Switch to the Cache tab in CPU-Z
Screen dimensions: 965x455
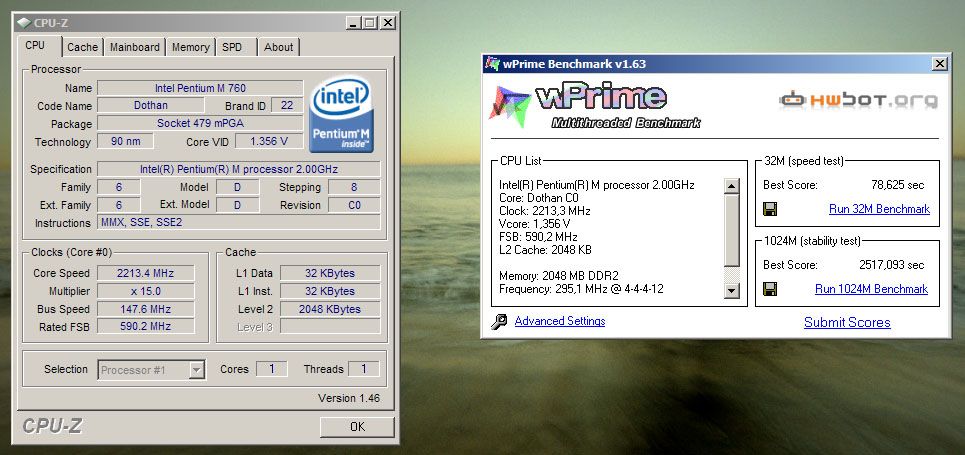pyautogui.click(x=82, y=47)
